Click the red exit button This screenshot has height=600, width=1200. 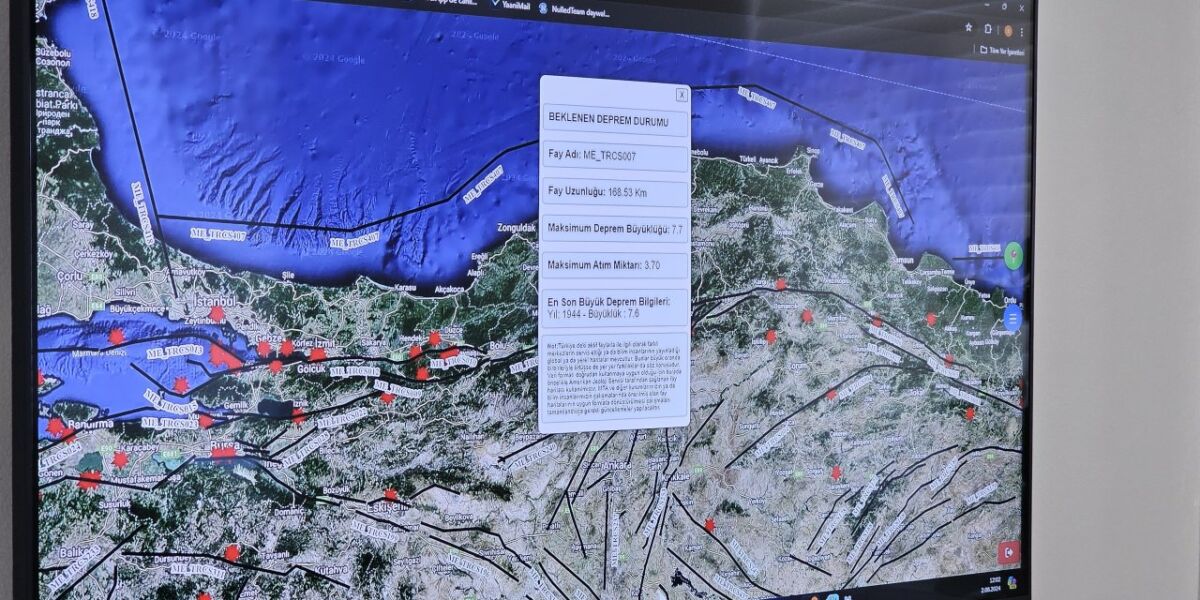point(1008,551)
